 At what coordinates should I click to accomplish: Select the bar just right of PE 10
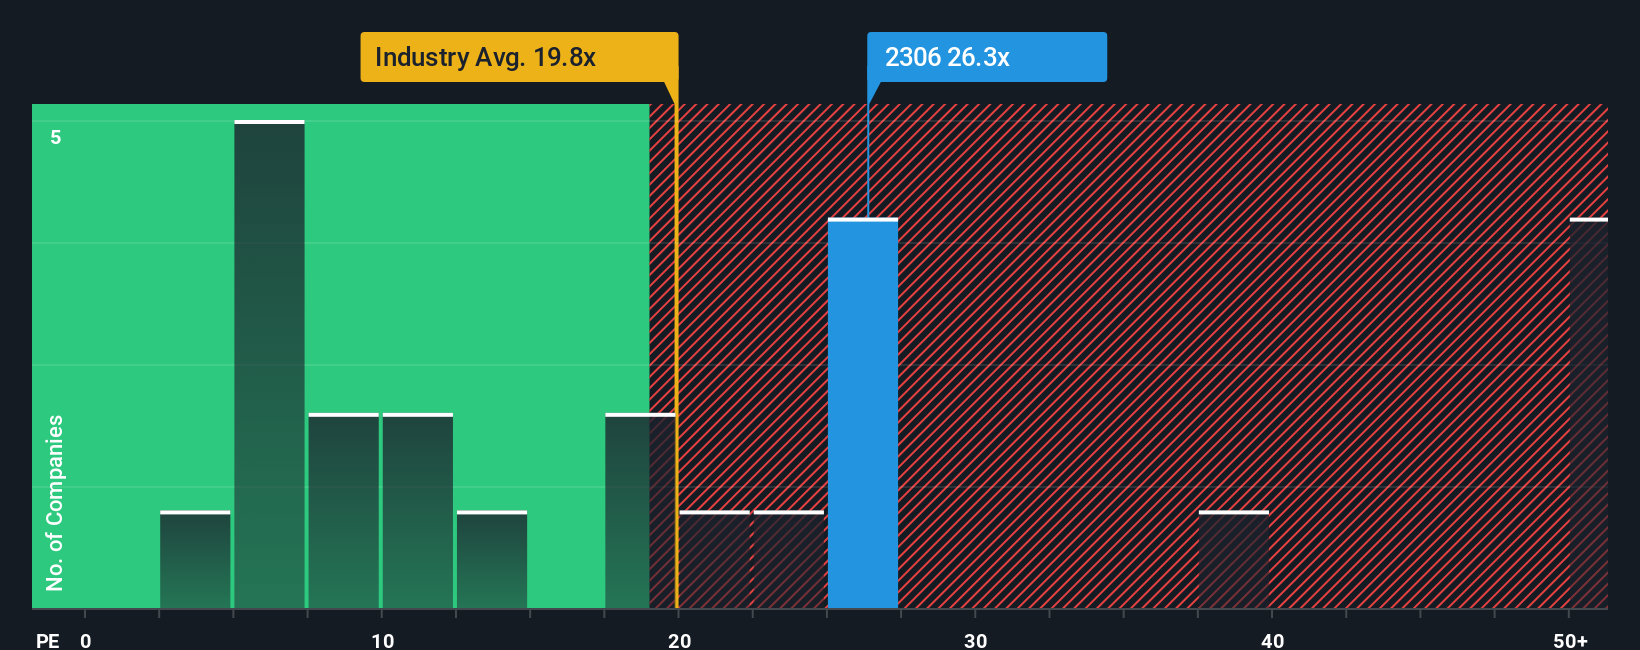click(x=418, y=511)
